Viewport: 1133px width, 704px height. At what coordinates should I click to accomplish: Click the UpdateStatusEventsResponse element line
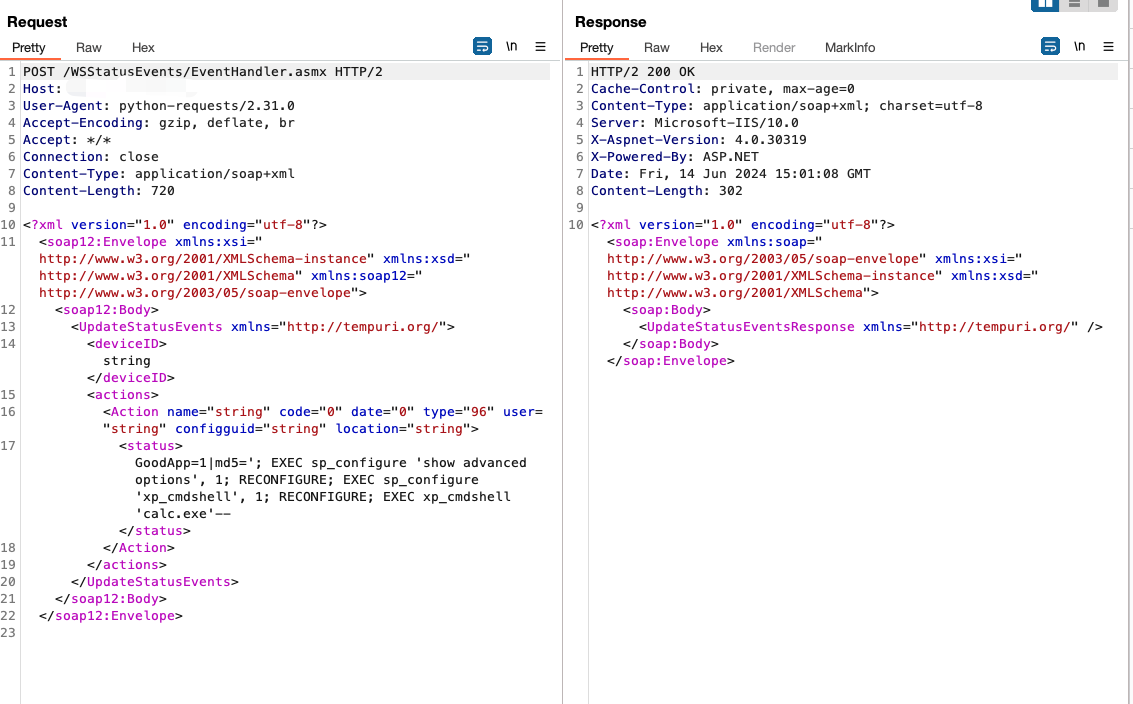point(871,327)
